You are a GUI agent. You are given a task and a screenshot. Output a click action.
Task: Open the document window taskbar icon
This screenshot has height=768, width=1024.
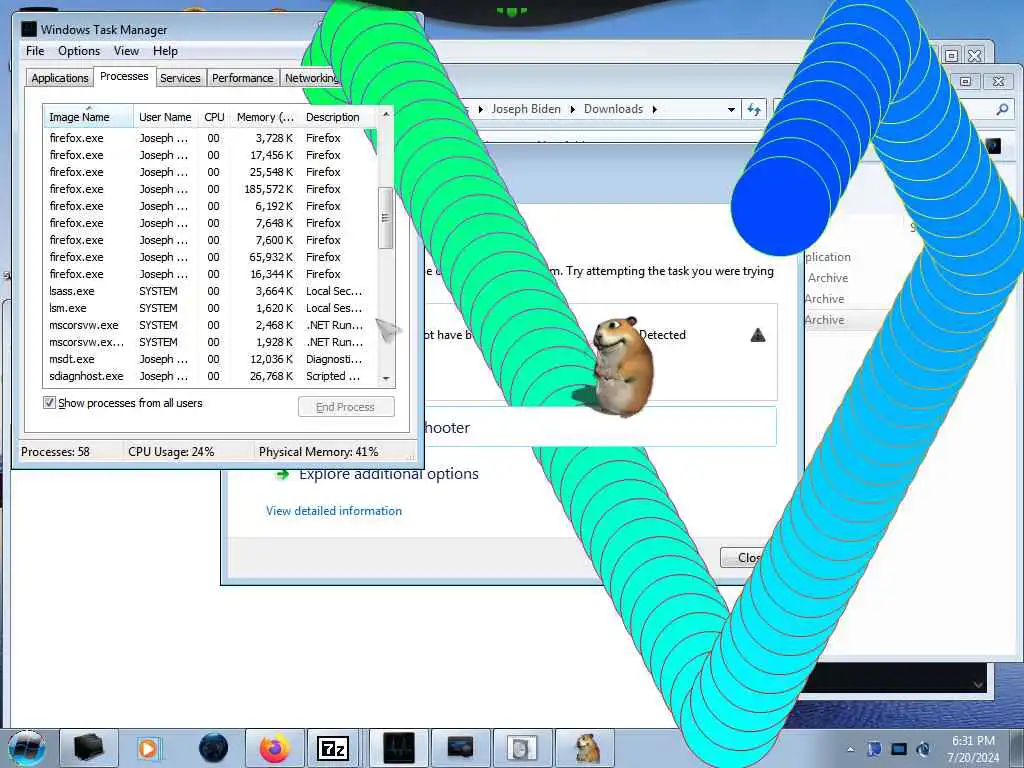tap(521, 748)
